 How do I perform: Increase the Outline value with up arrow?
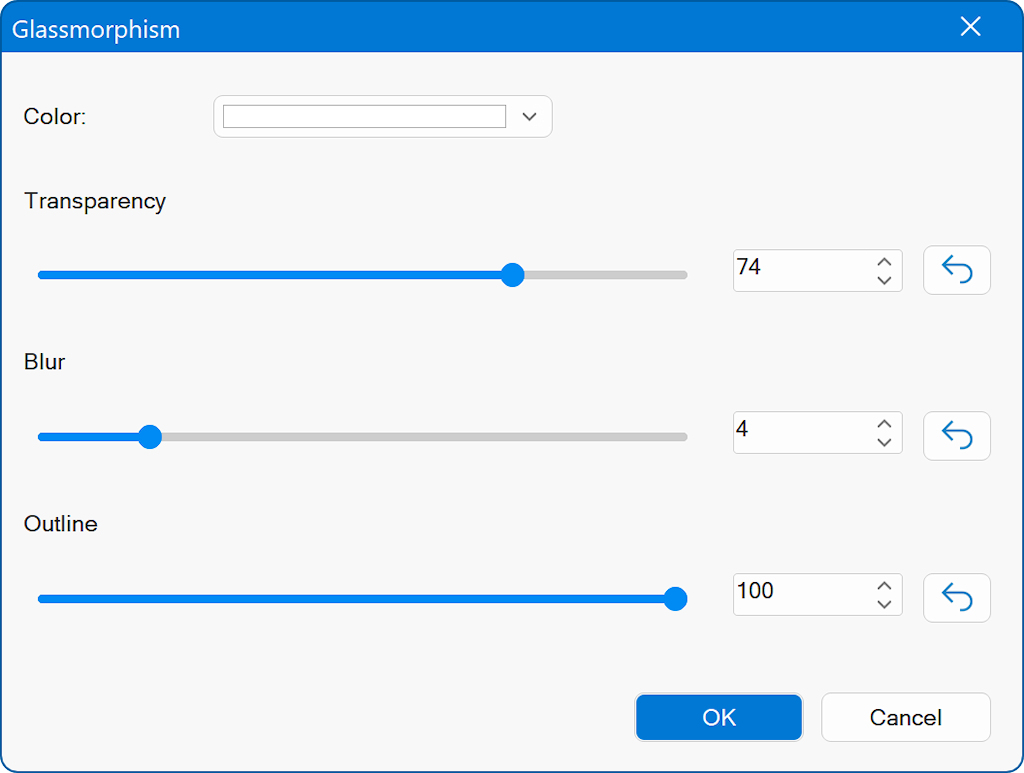point(884,586)
